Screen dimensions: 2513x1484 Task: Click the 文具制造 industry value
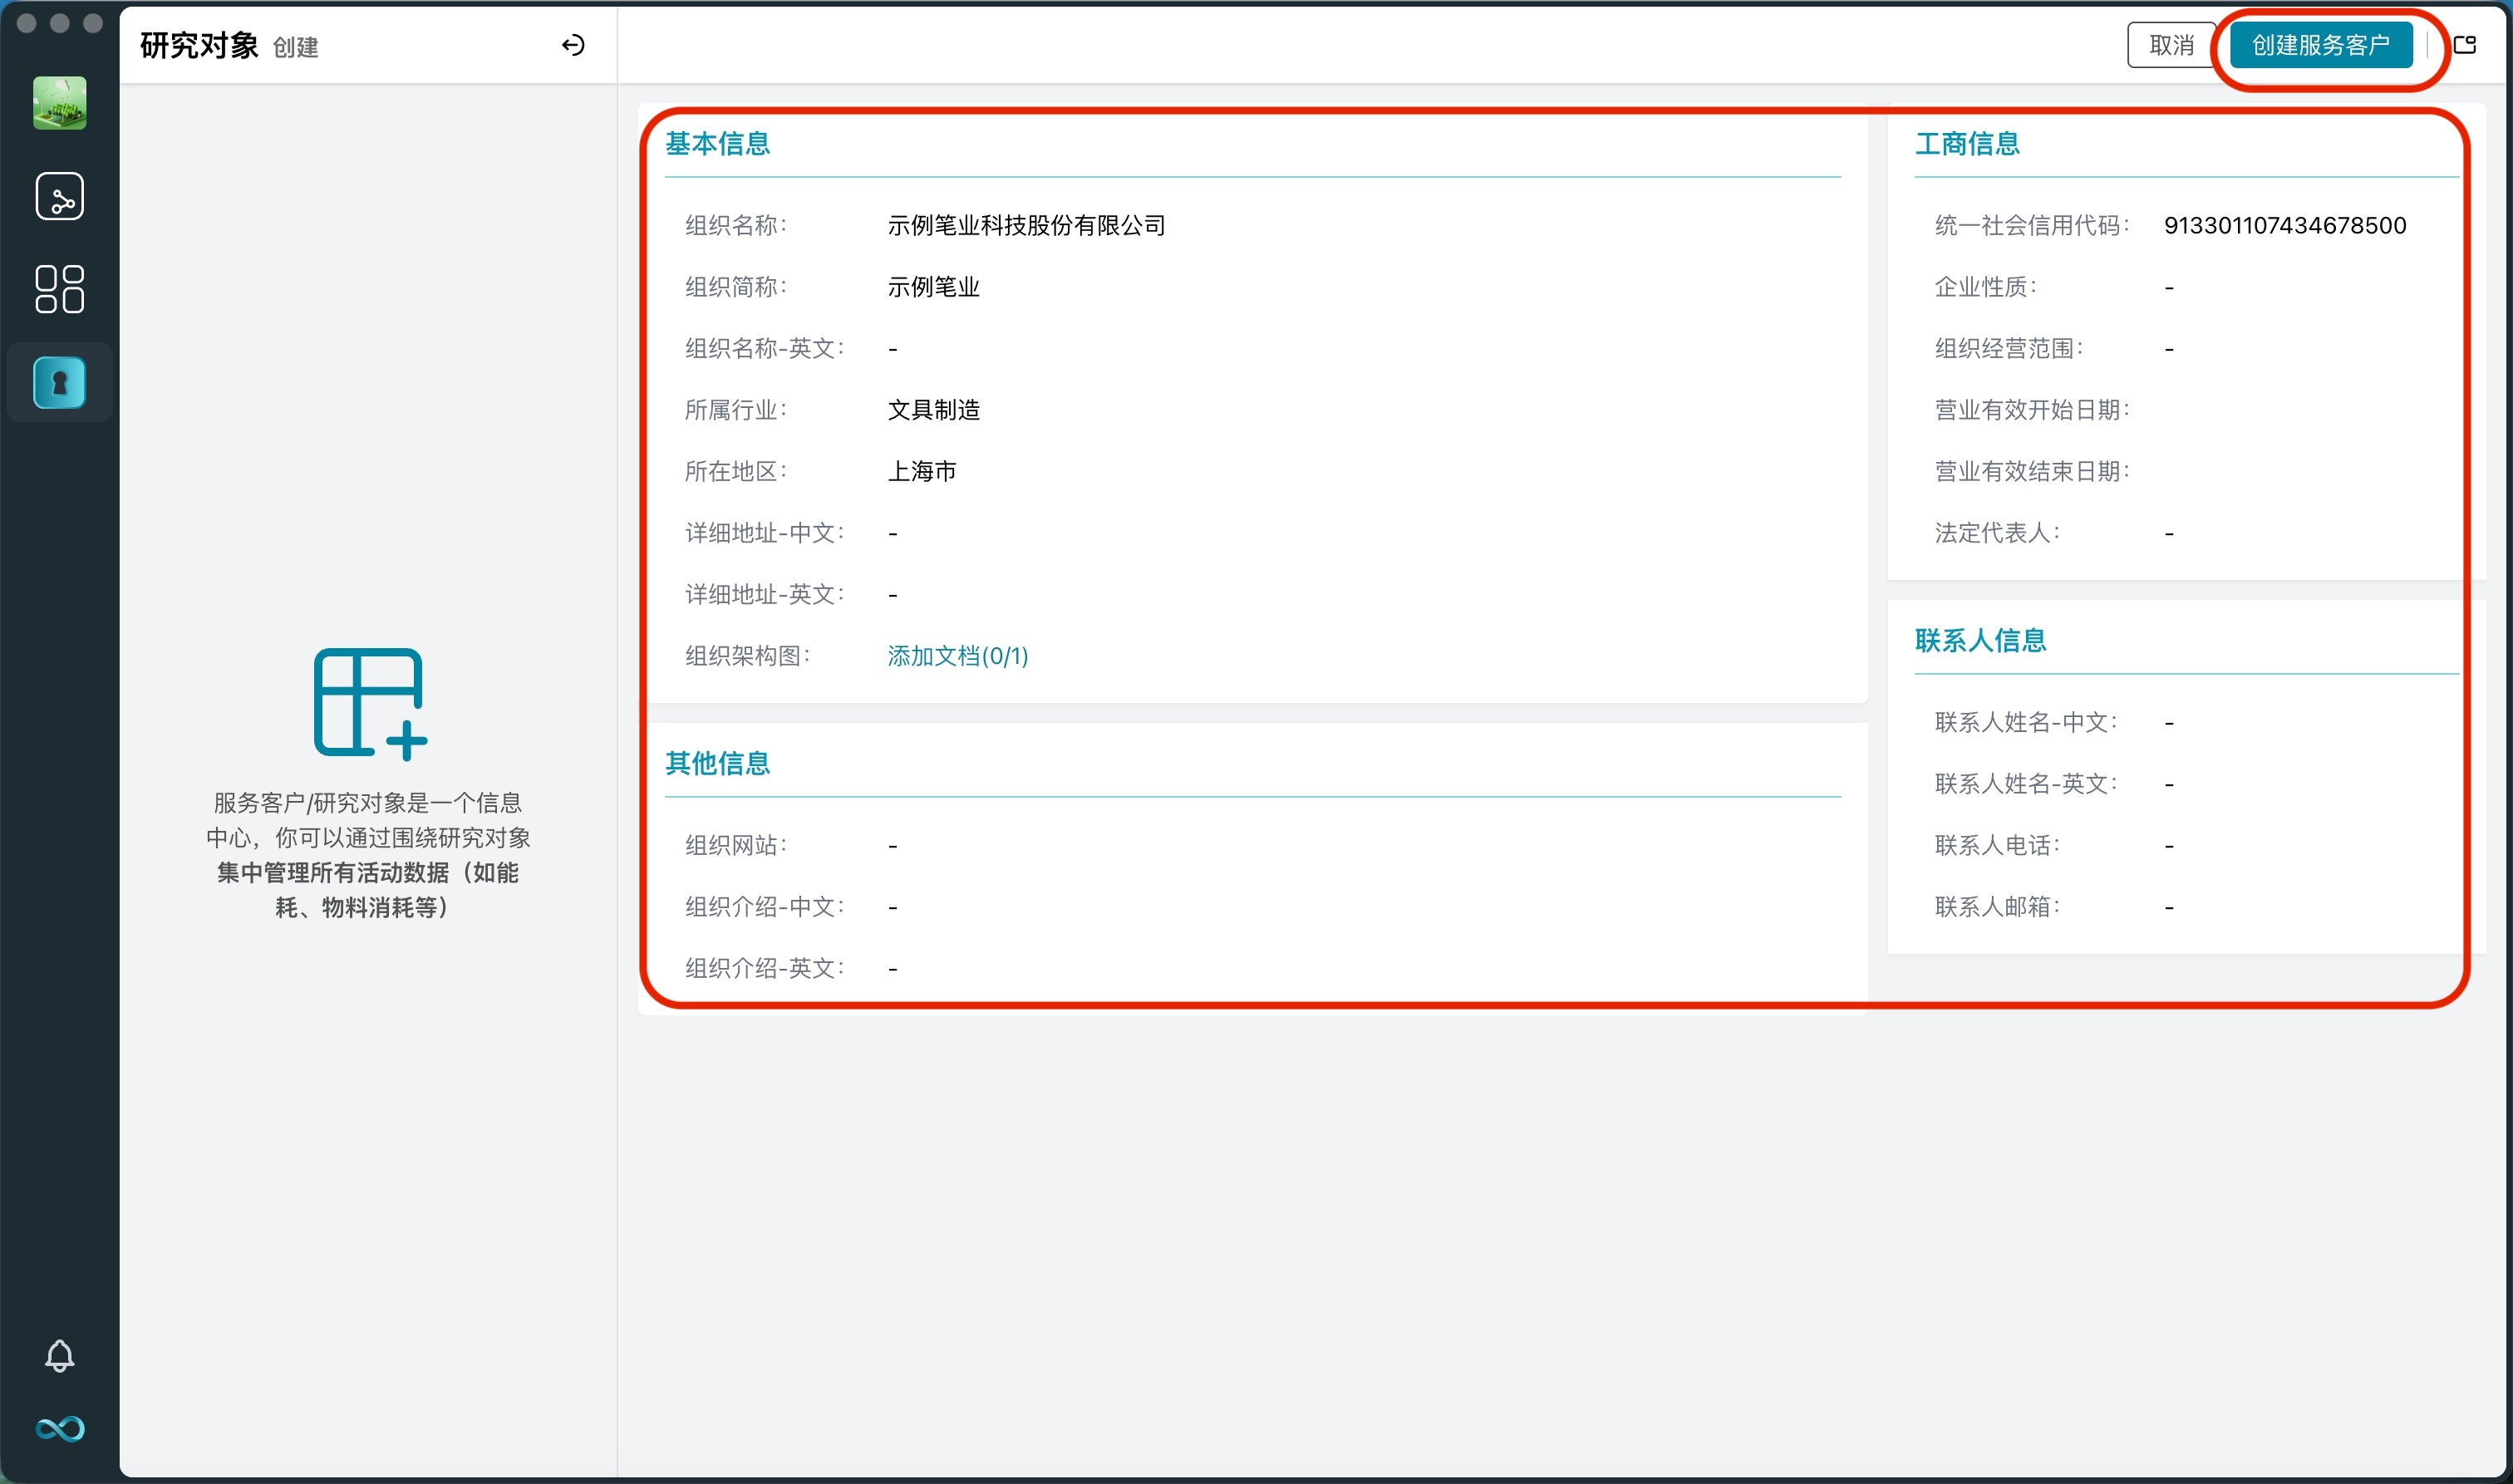[932, 409]
